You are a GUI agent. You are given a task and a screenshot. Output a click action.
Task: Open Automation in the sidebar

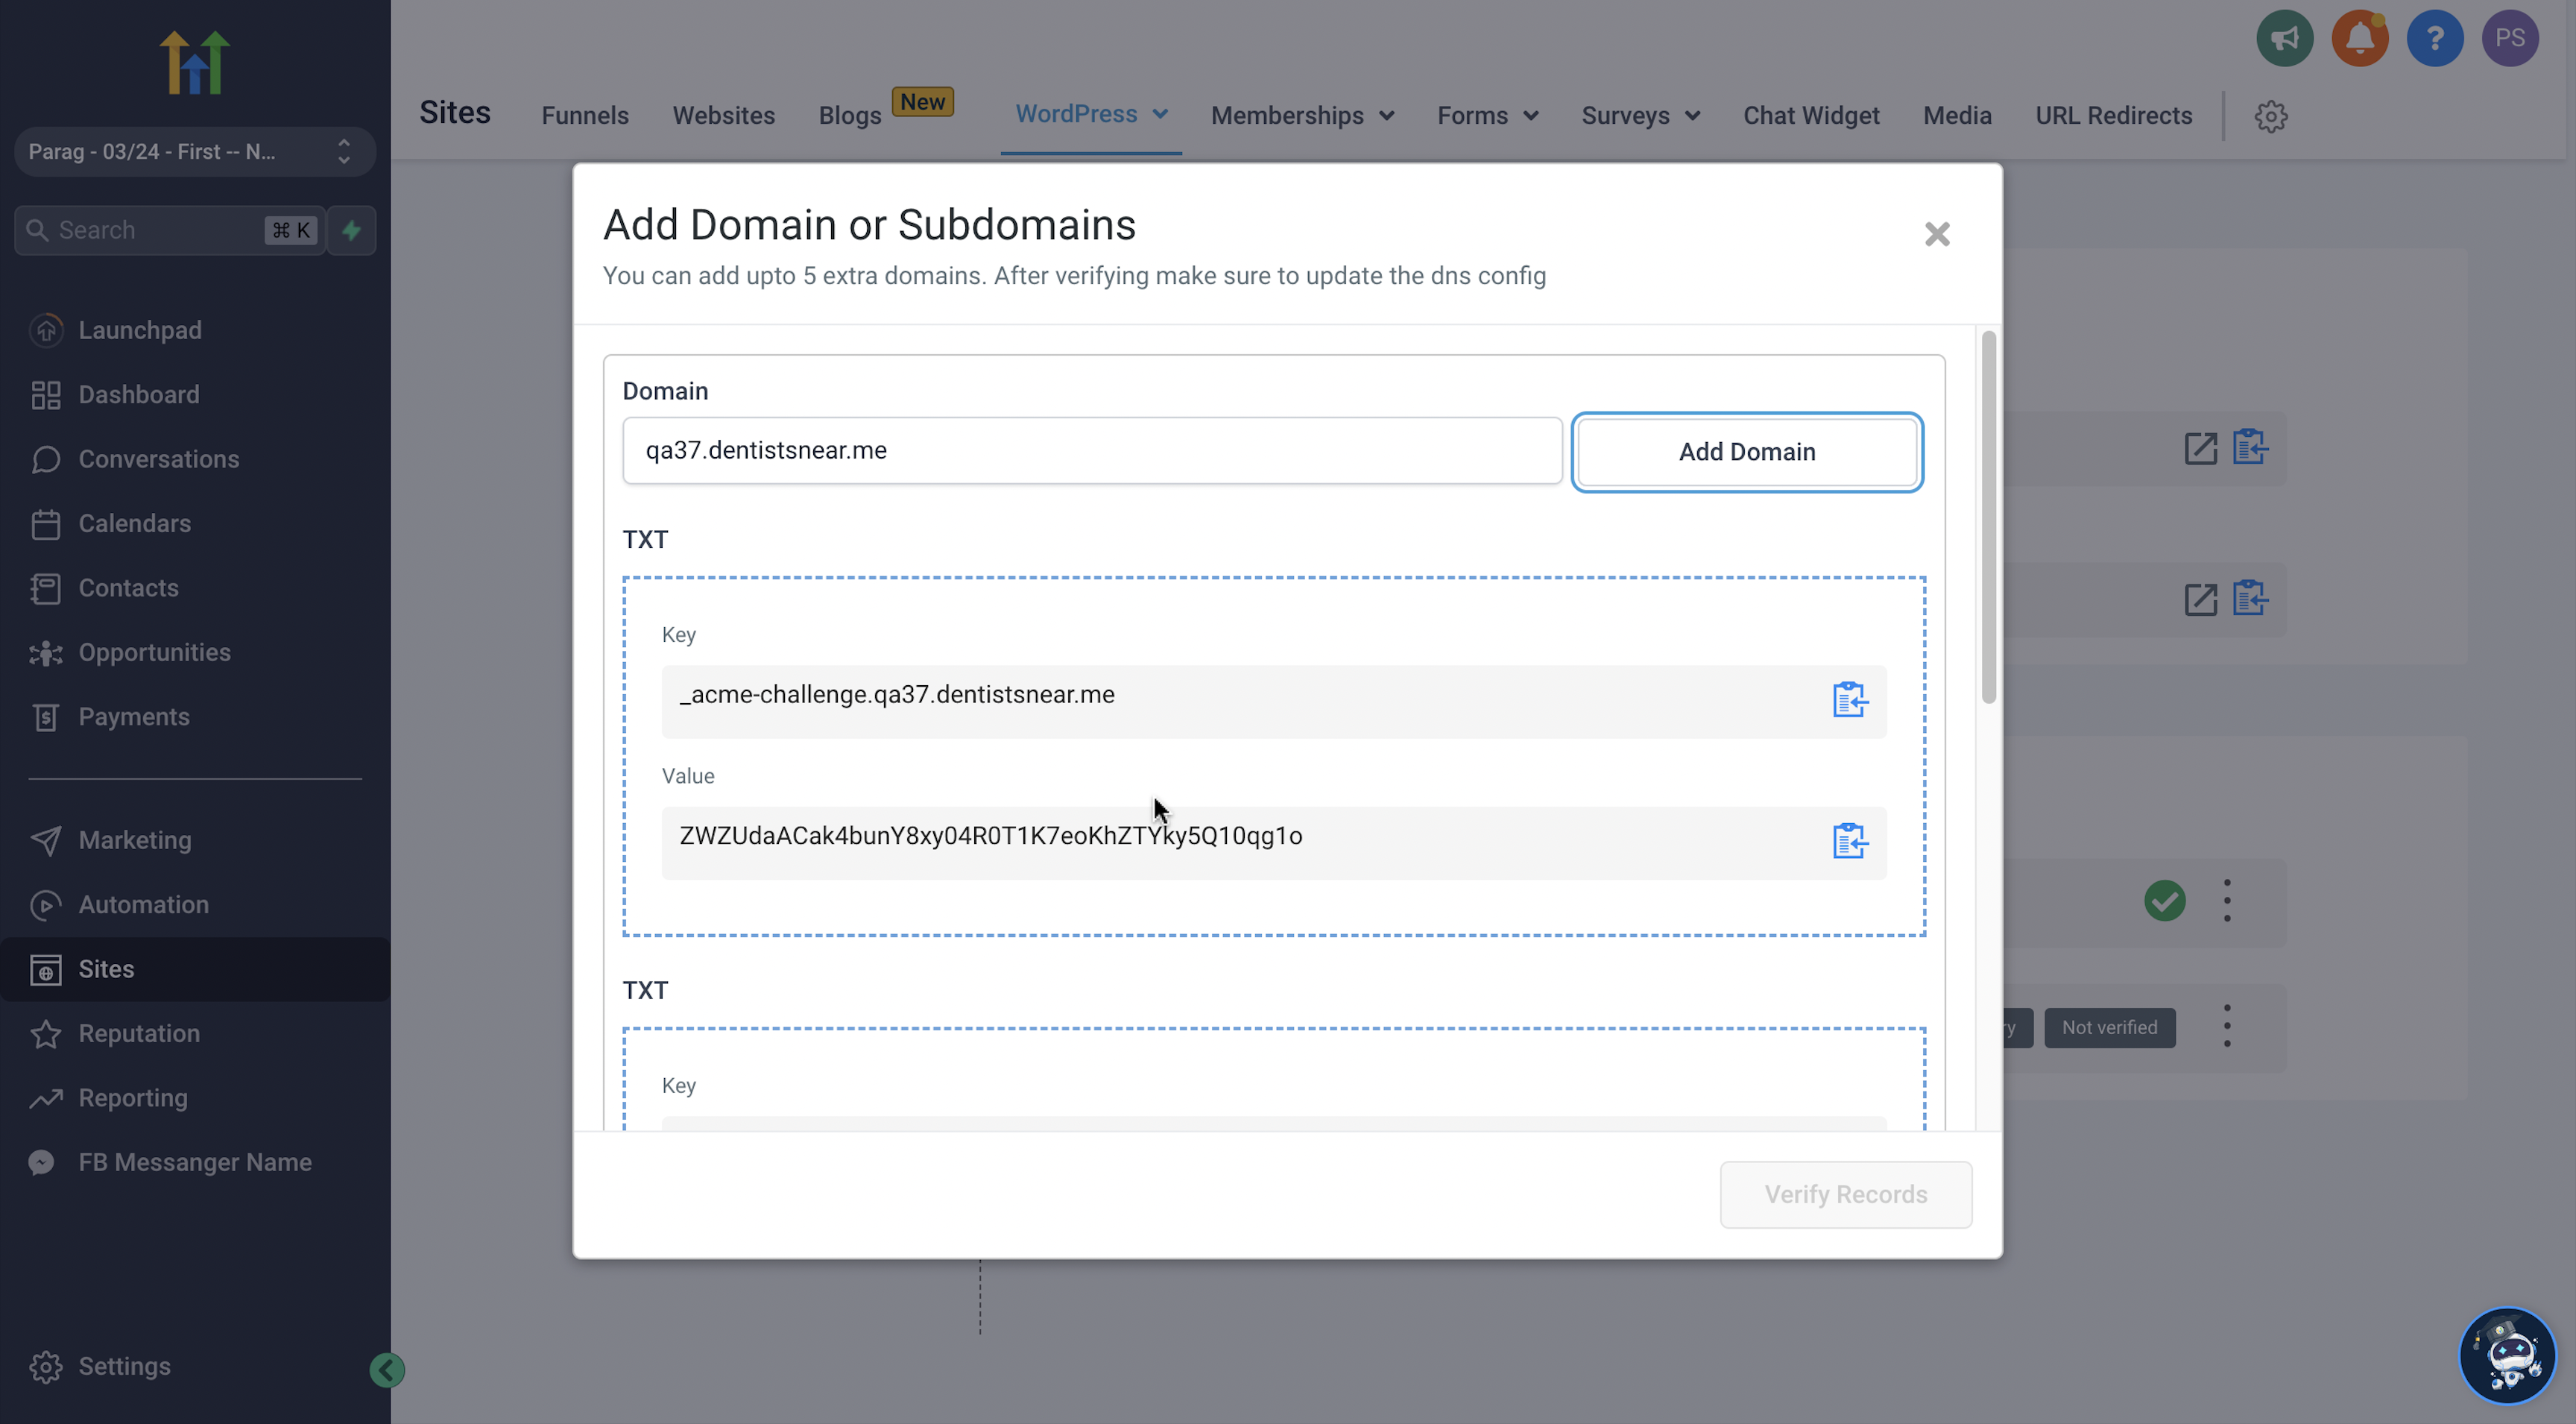pos(143,904)
